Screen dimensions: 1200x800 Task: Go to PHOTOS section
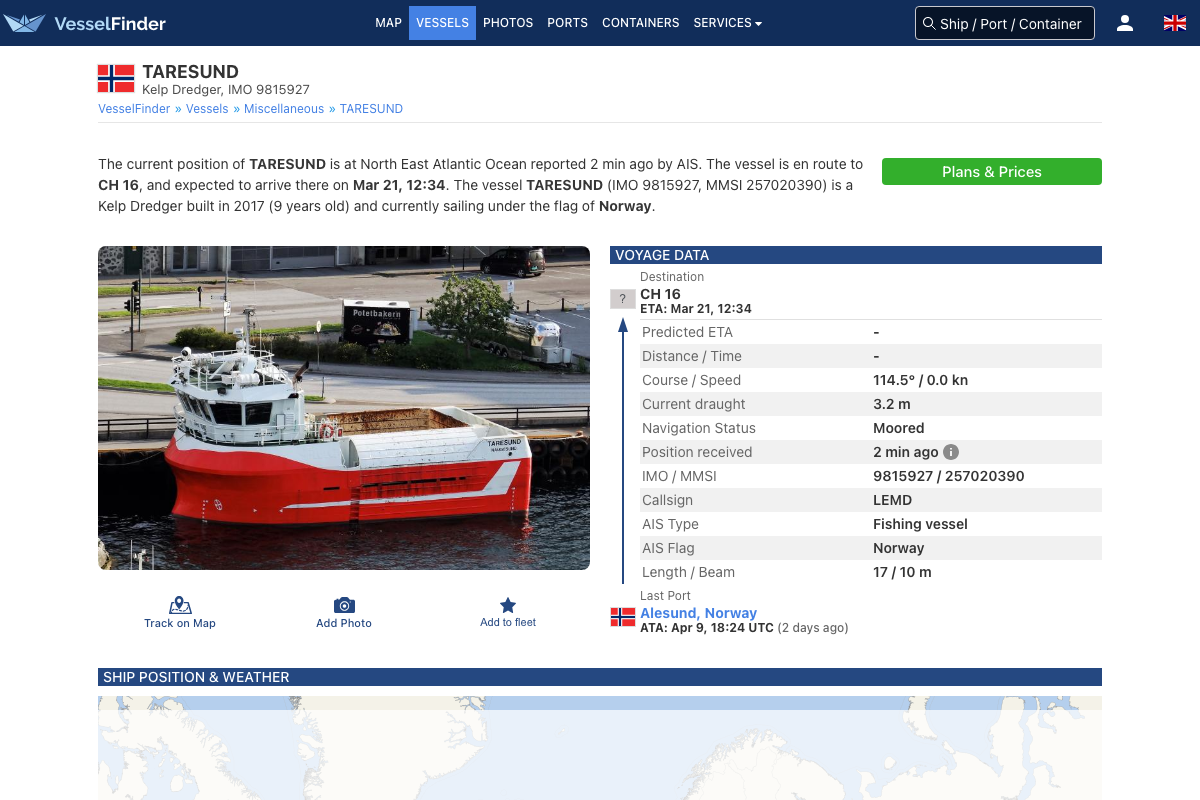point(508,23)
